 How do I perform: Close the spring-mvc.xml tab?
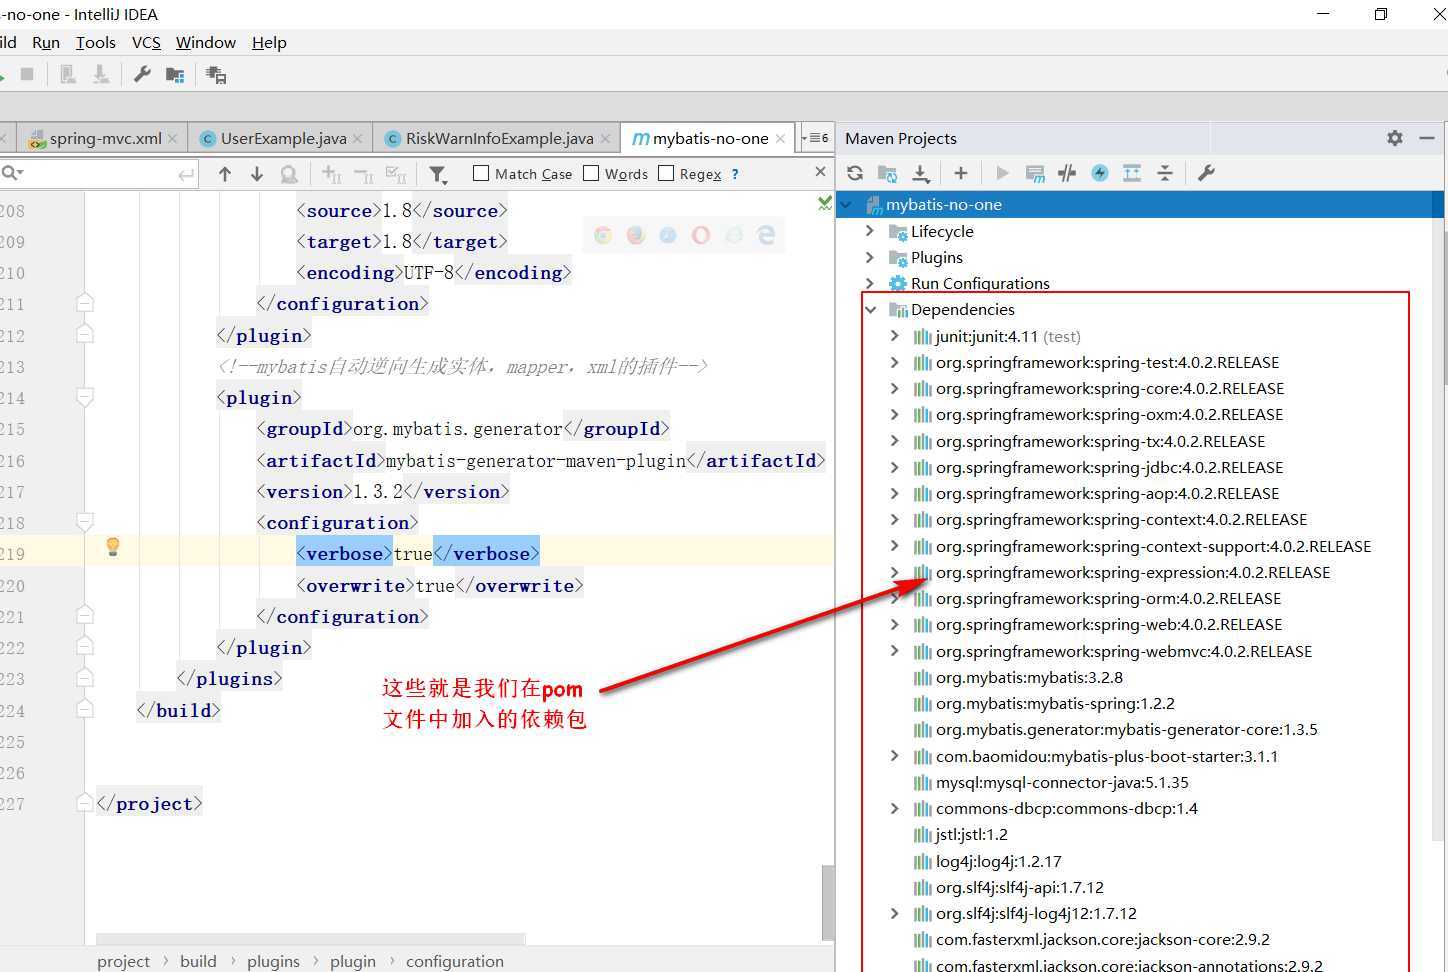172,139
